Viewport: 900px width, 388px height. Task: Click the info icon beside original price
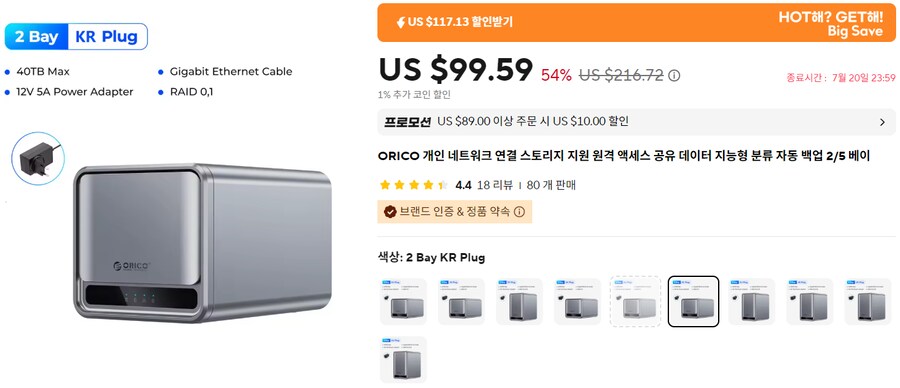pyautogui.click(x=674, y=75)
